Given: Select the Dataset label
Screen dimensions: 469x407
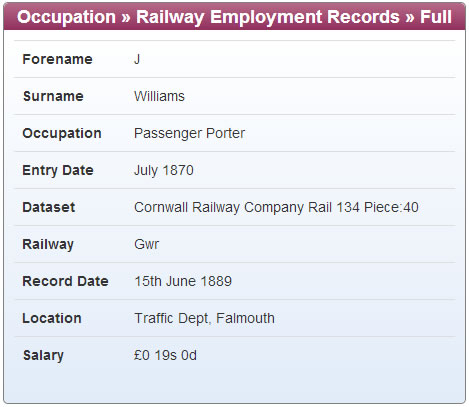Looking at the screenshot, I should pos(49,207).
